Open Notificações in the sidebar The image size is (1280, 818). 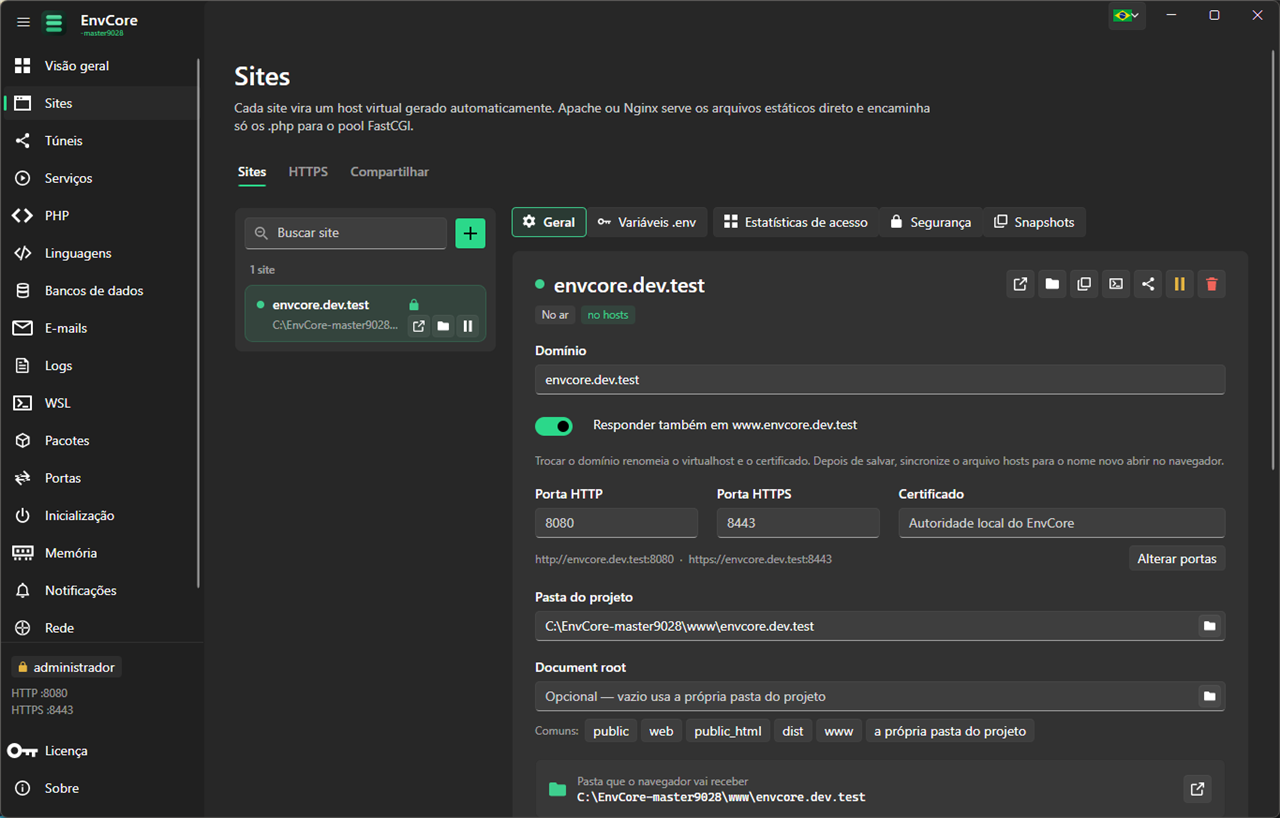pos(100,591)
